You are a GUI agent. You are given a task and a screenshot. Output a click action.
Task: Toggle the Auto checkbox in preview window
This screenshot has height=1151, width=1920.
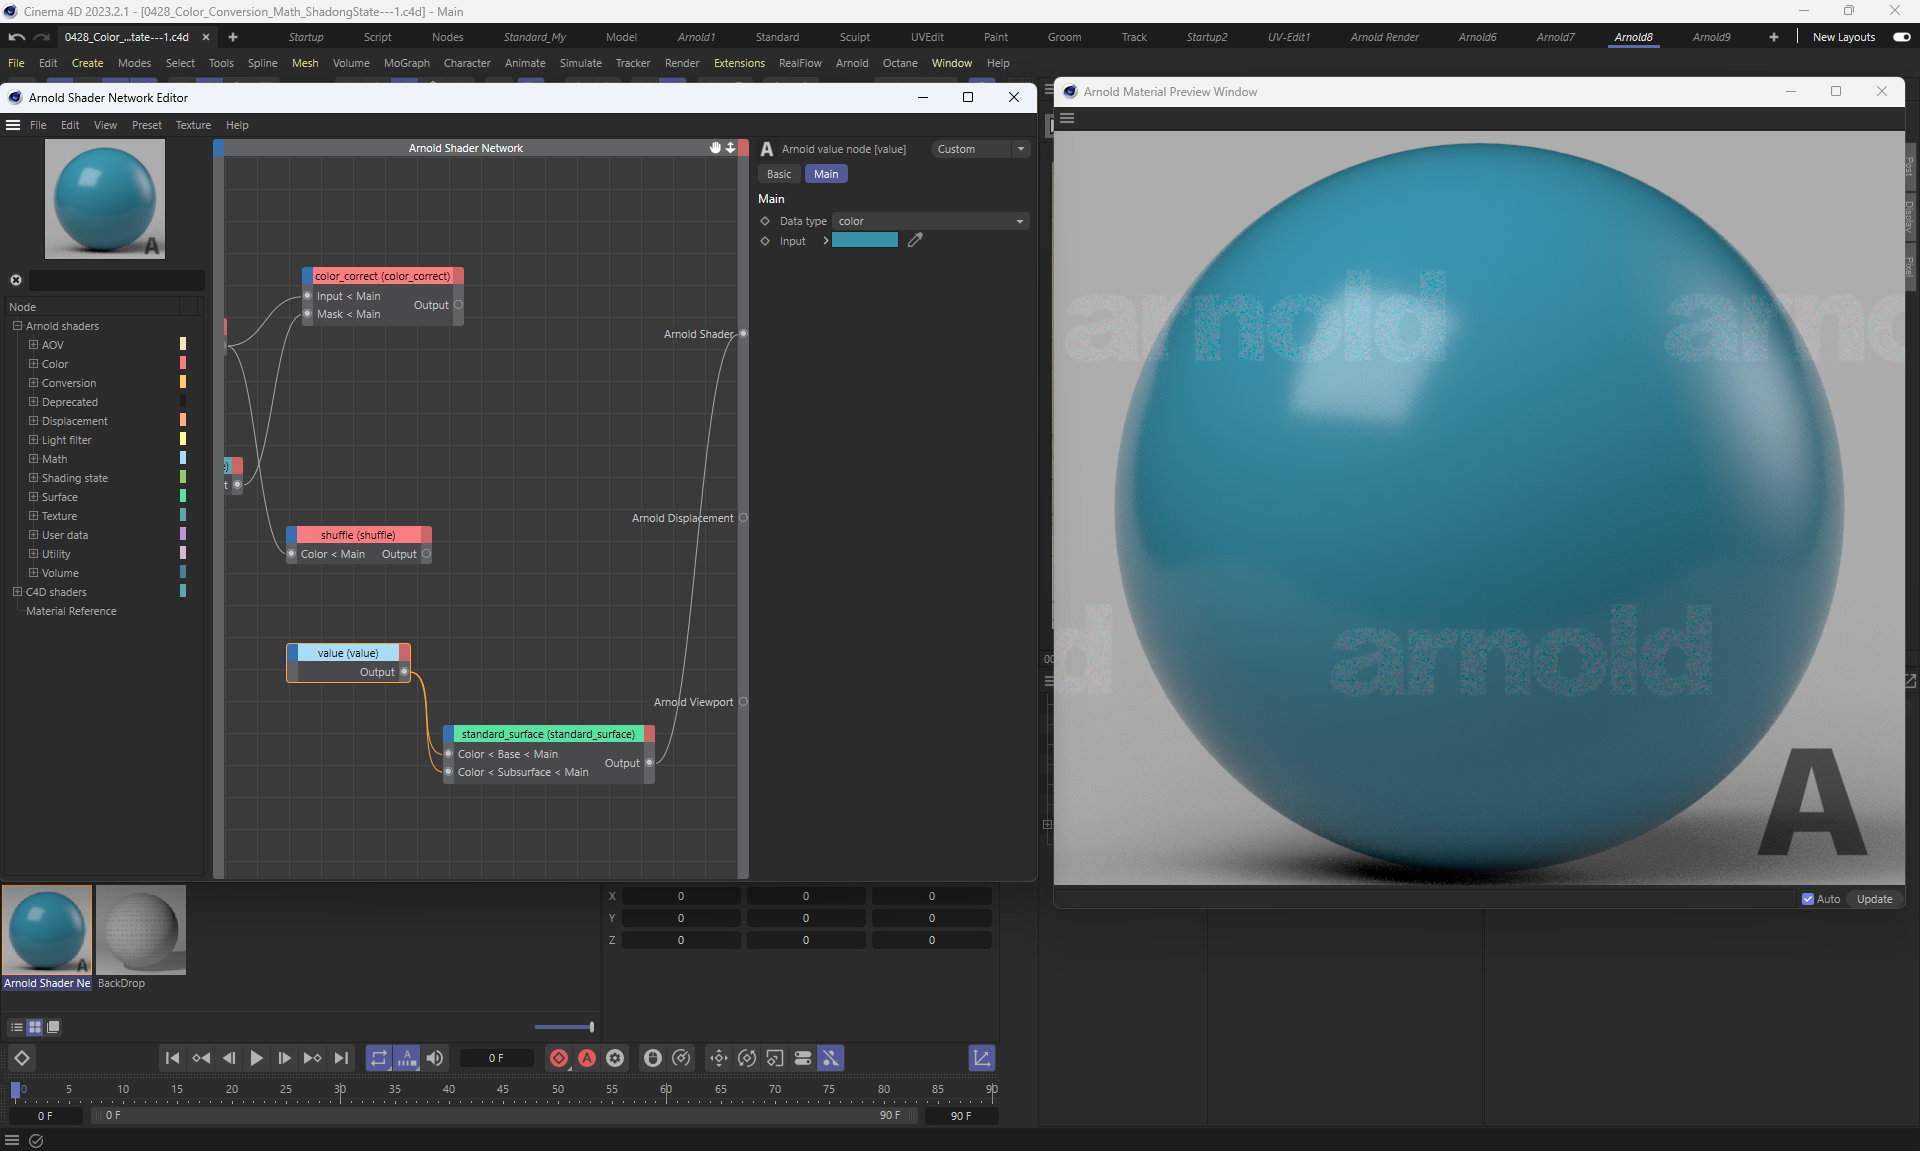pos(1808,899)
